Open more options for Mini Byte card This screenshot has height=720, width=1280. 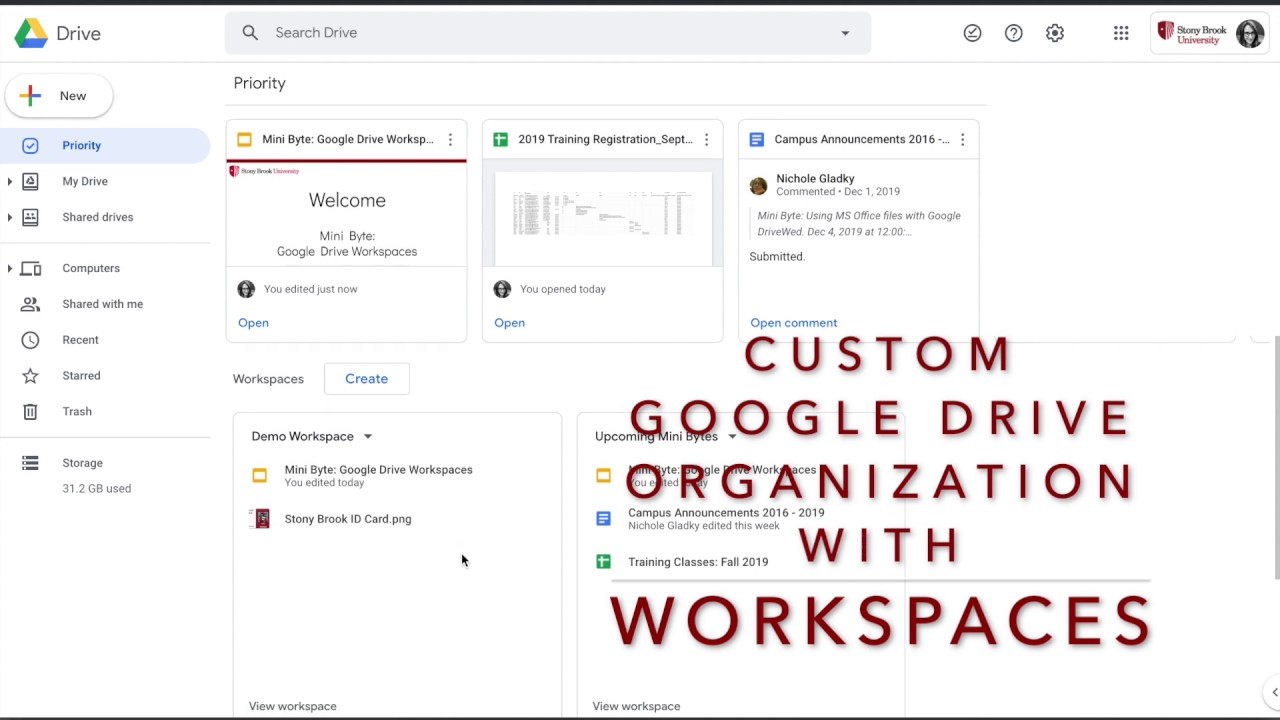pyautogui.click(x=450, y=140)
